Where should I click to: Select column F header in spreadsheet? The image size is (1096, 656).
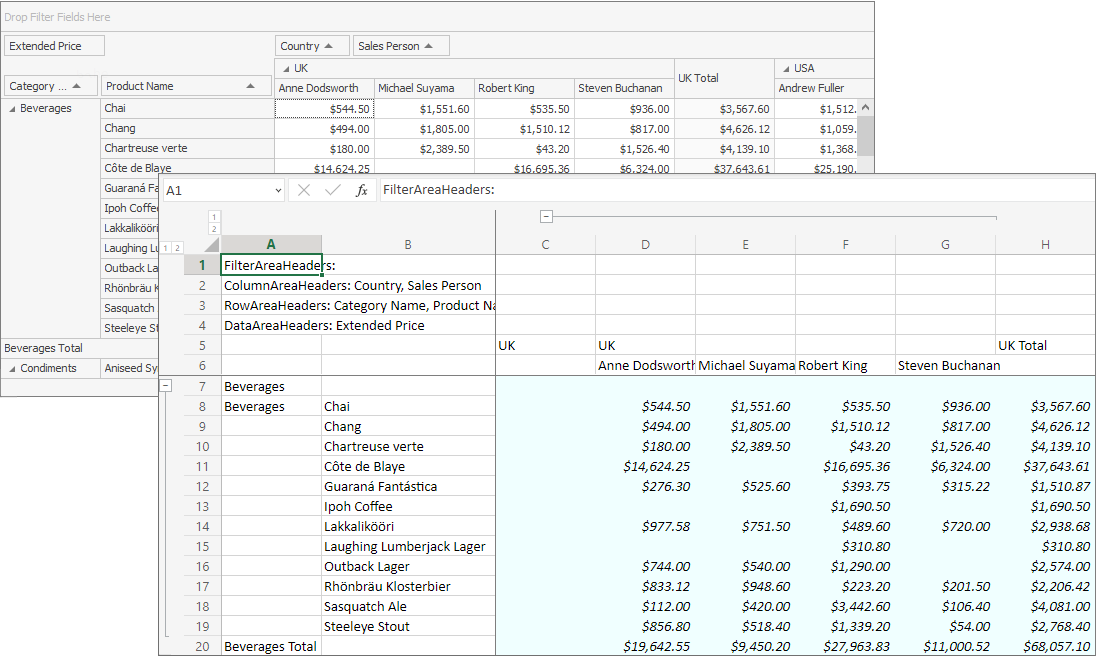click(x=845, y=245)
